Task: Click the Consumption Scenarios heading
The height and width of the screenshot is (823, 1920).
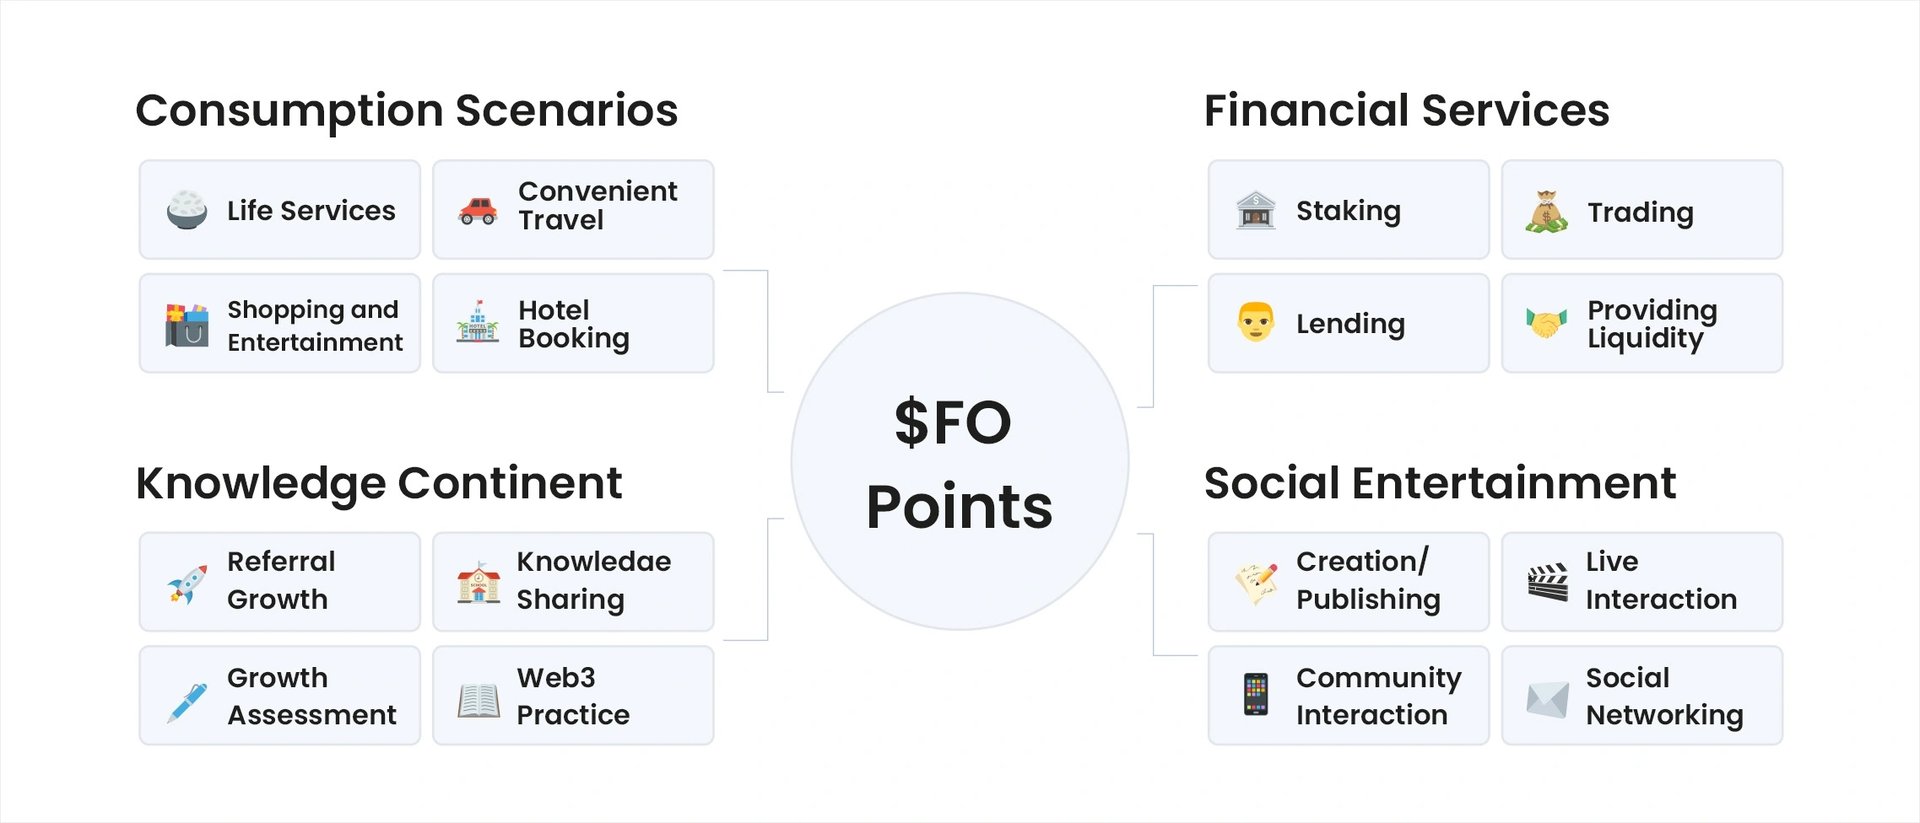Action: (x=407, y=110)
